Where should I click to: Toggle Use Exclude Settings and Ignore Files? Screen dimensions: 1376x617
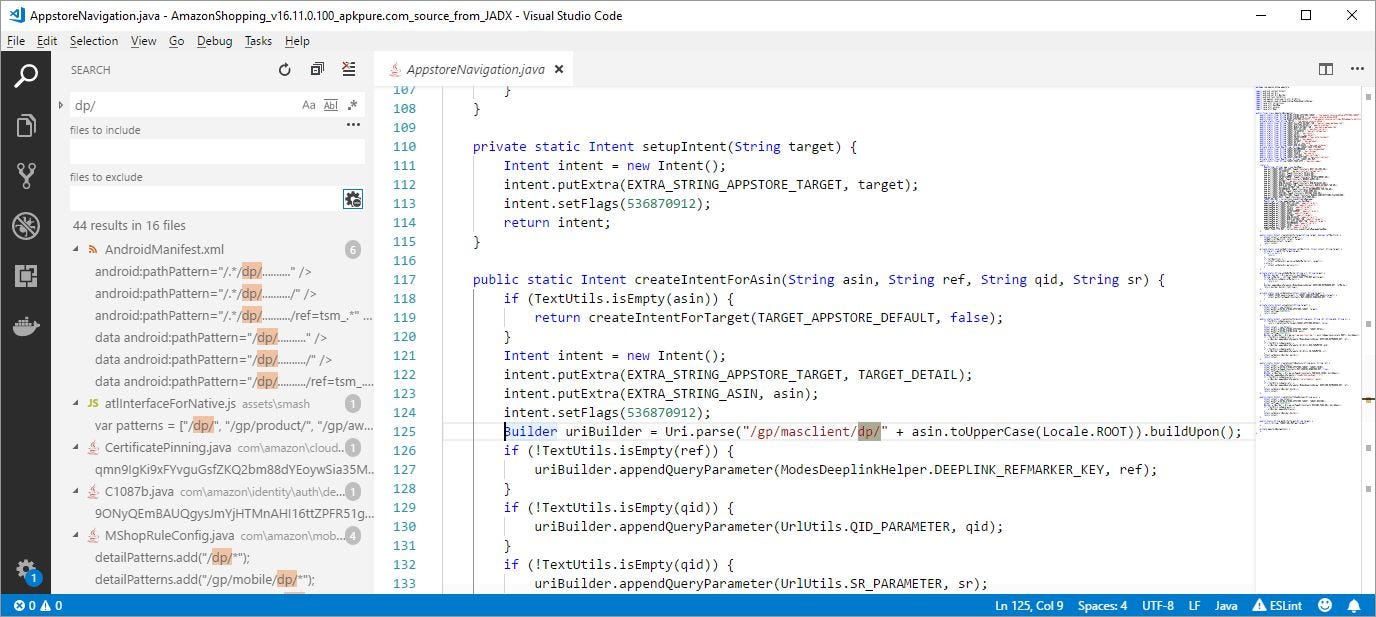click(353, 199)
